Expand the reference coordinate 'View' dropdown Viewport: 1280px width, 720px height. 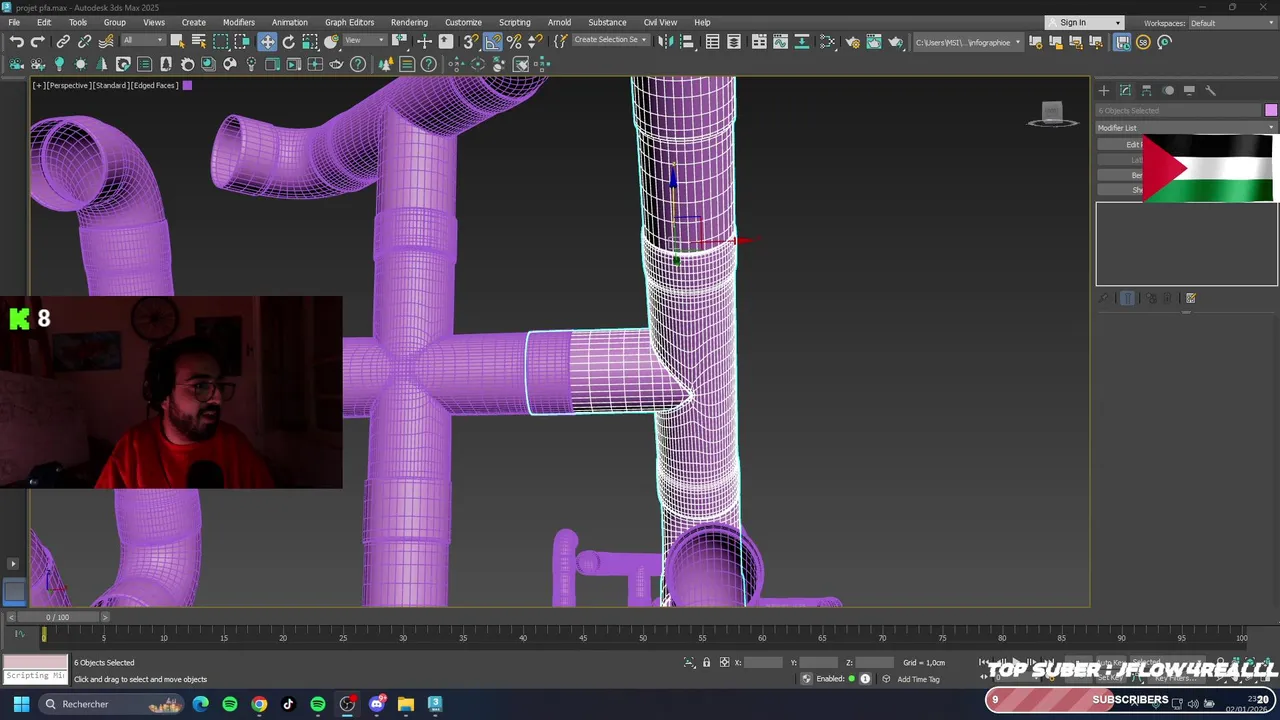coord(364,41)
